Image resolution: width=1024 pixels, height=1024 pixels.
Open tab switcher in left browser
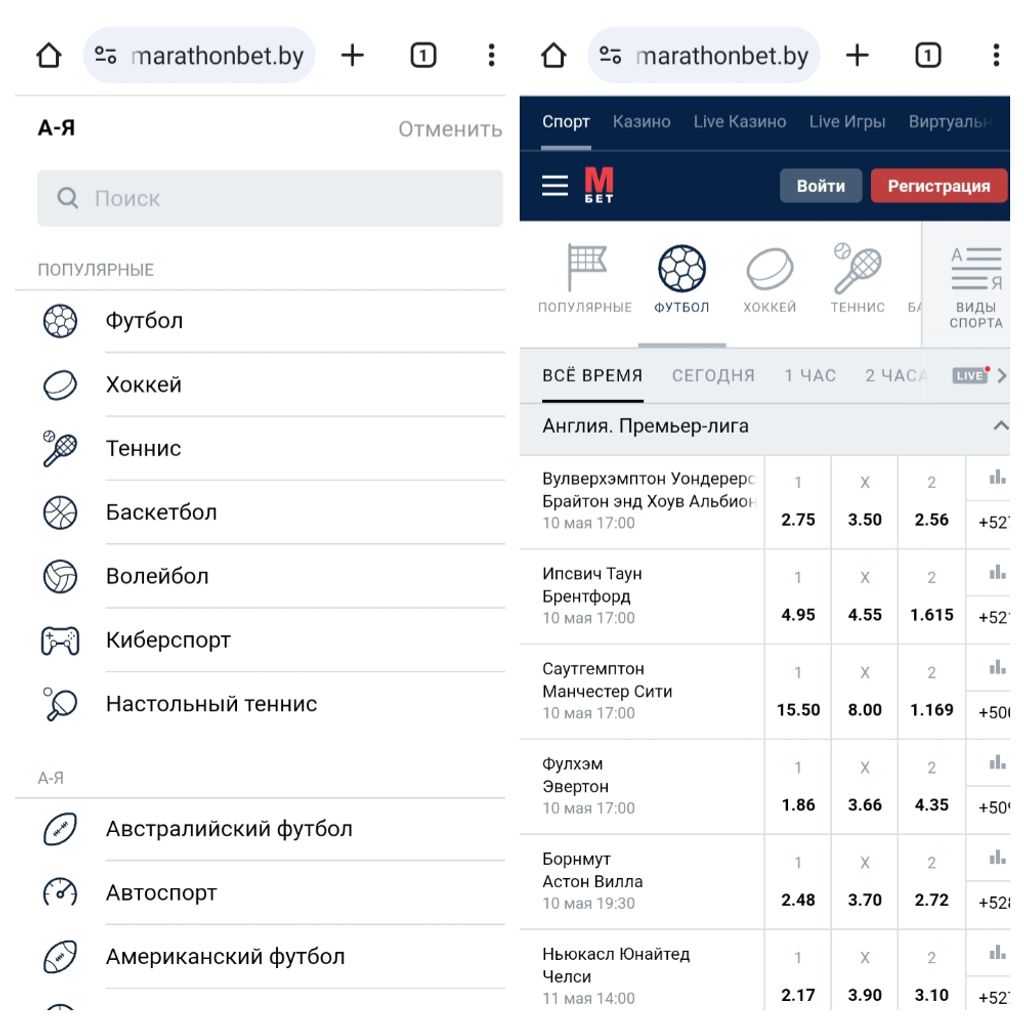(x=423, y=56)
